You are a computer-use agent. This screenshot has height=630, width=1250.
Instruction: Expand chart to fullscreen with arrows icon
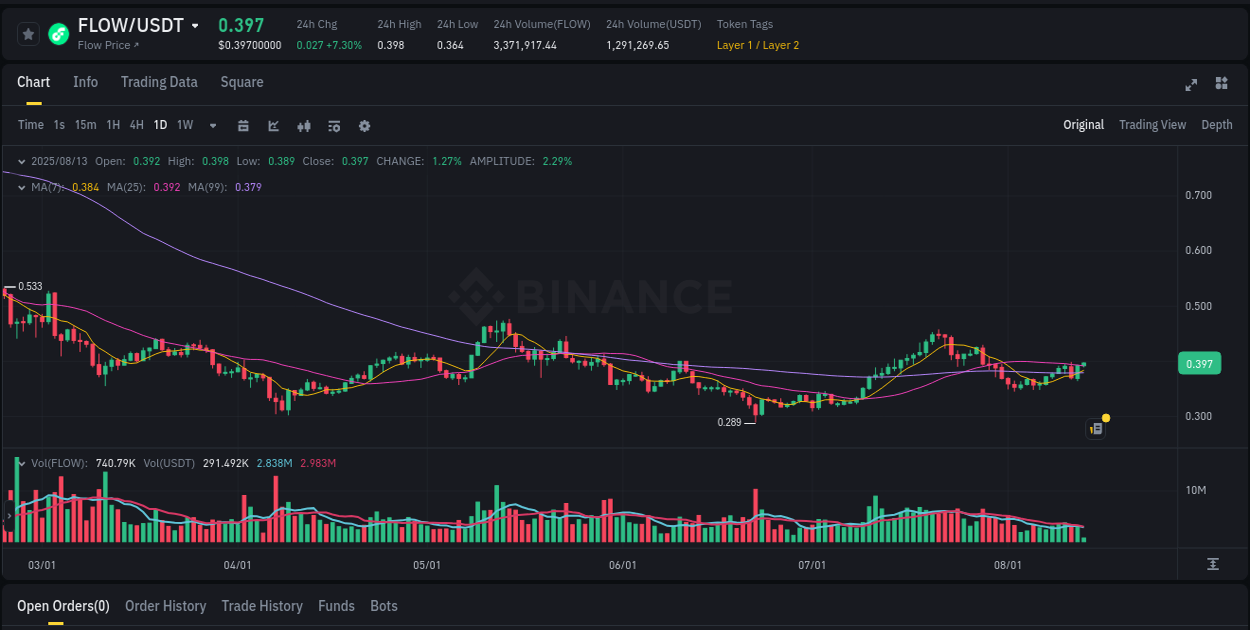[x=1190, y=85]
